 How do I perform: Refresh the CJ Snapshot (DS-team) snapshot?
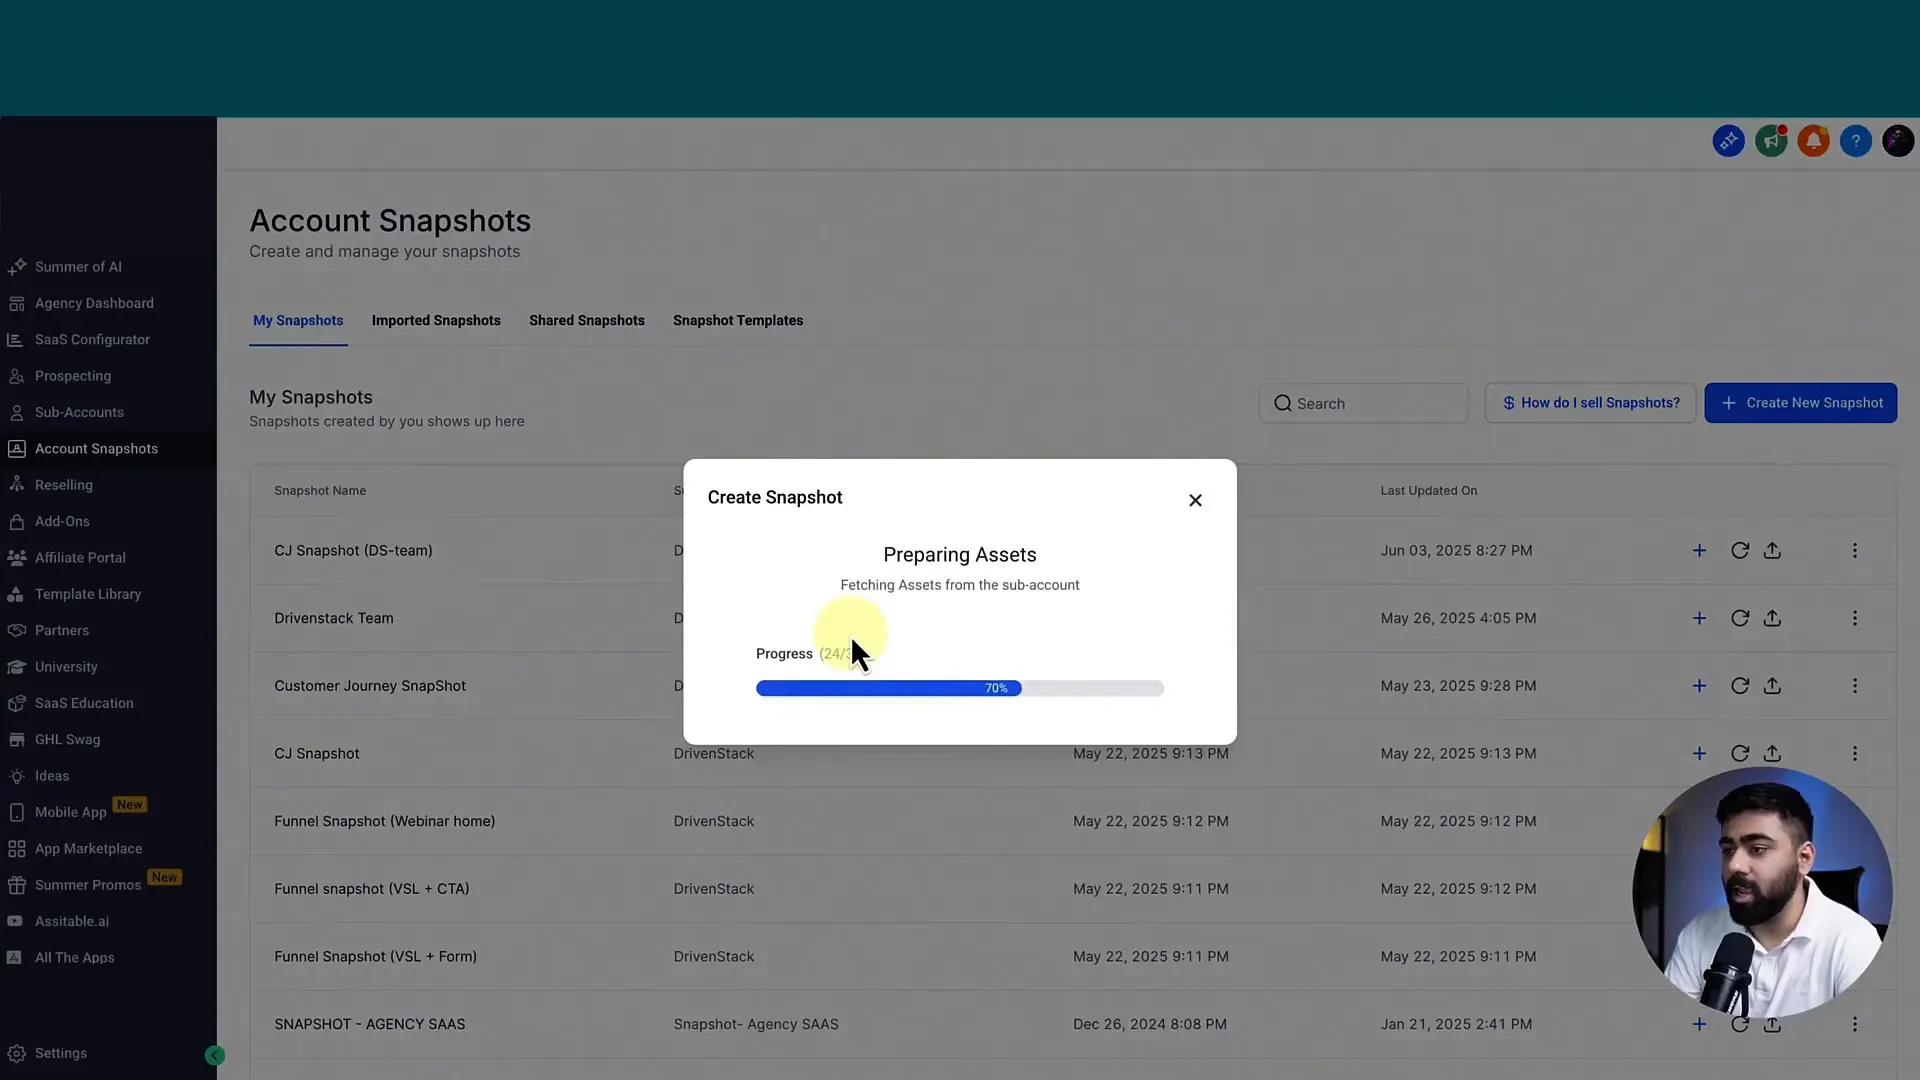(1740, 551)
